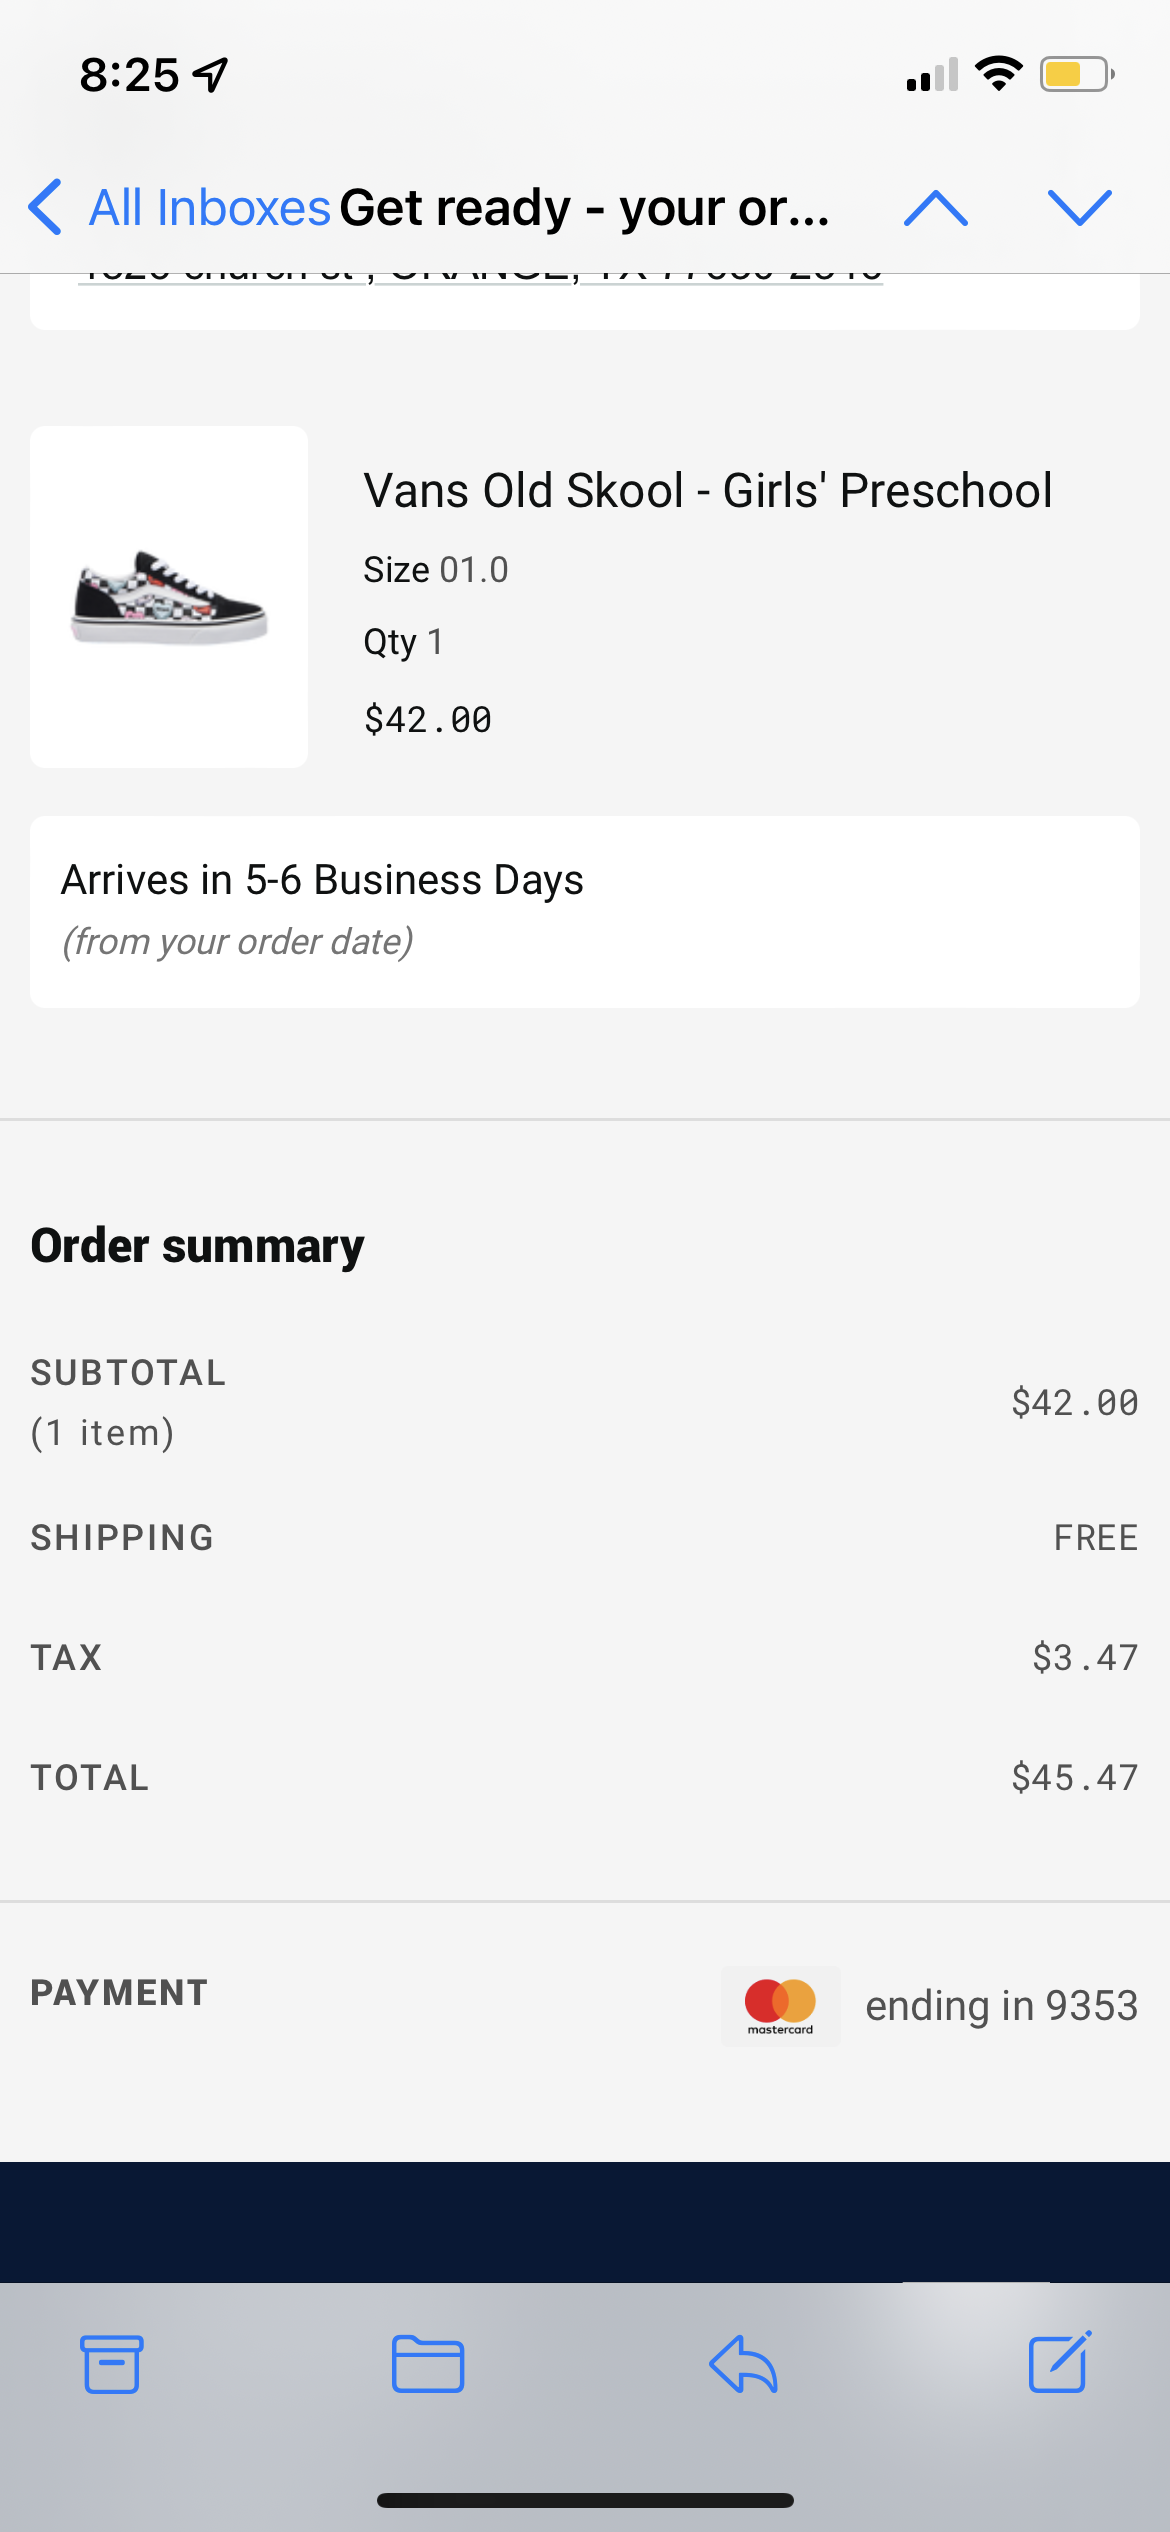Tap the Mastercard logo
The height and width of the screenshot is (2532, 1170).
(x=780, y=2005)
